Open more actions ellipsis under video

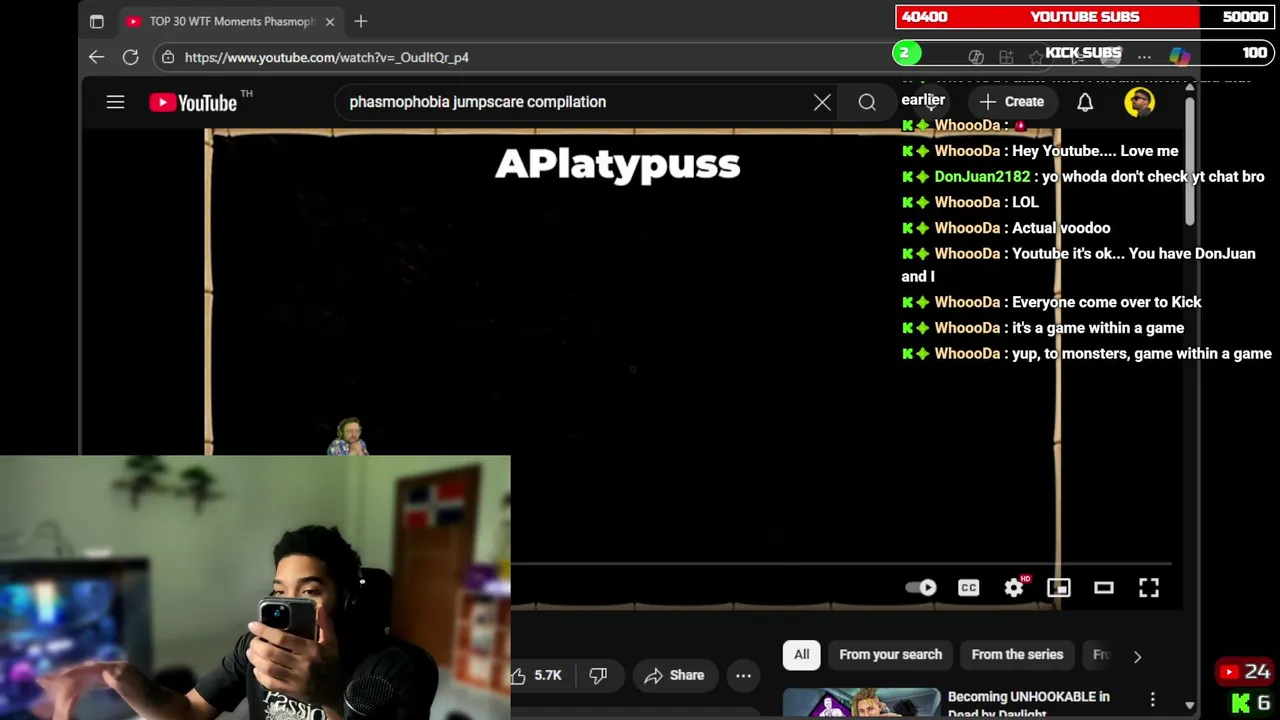coord(743,676)
